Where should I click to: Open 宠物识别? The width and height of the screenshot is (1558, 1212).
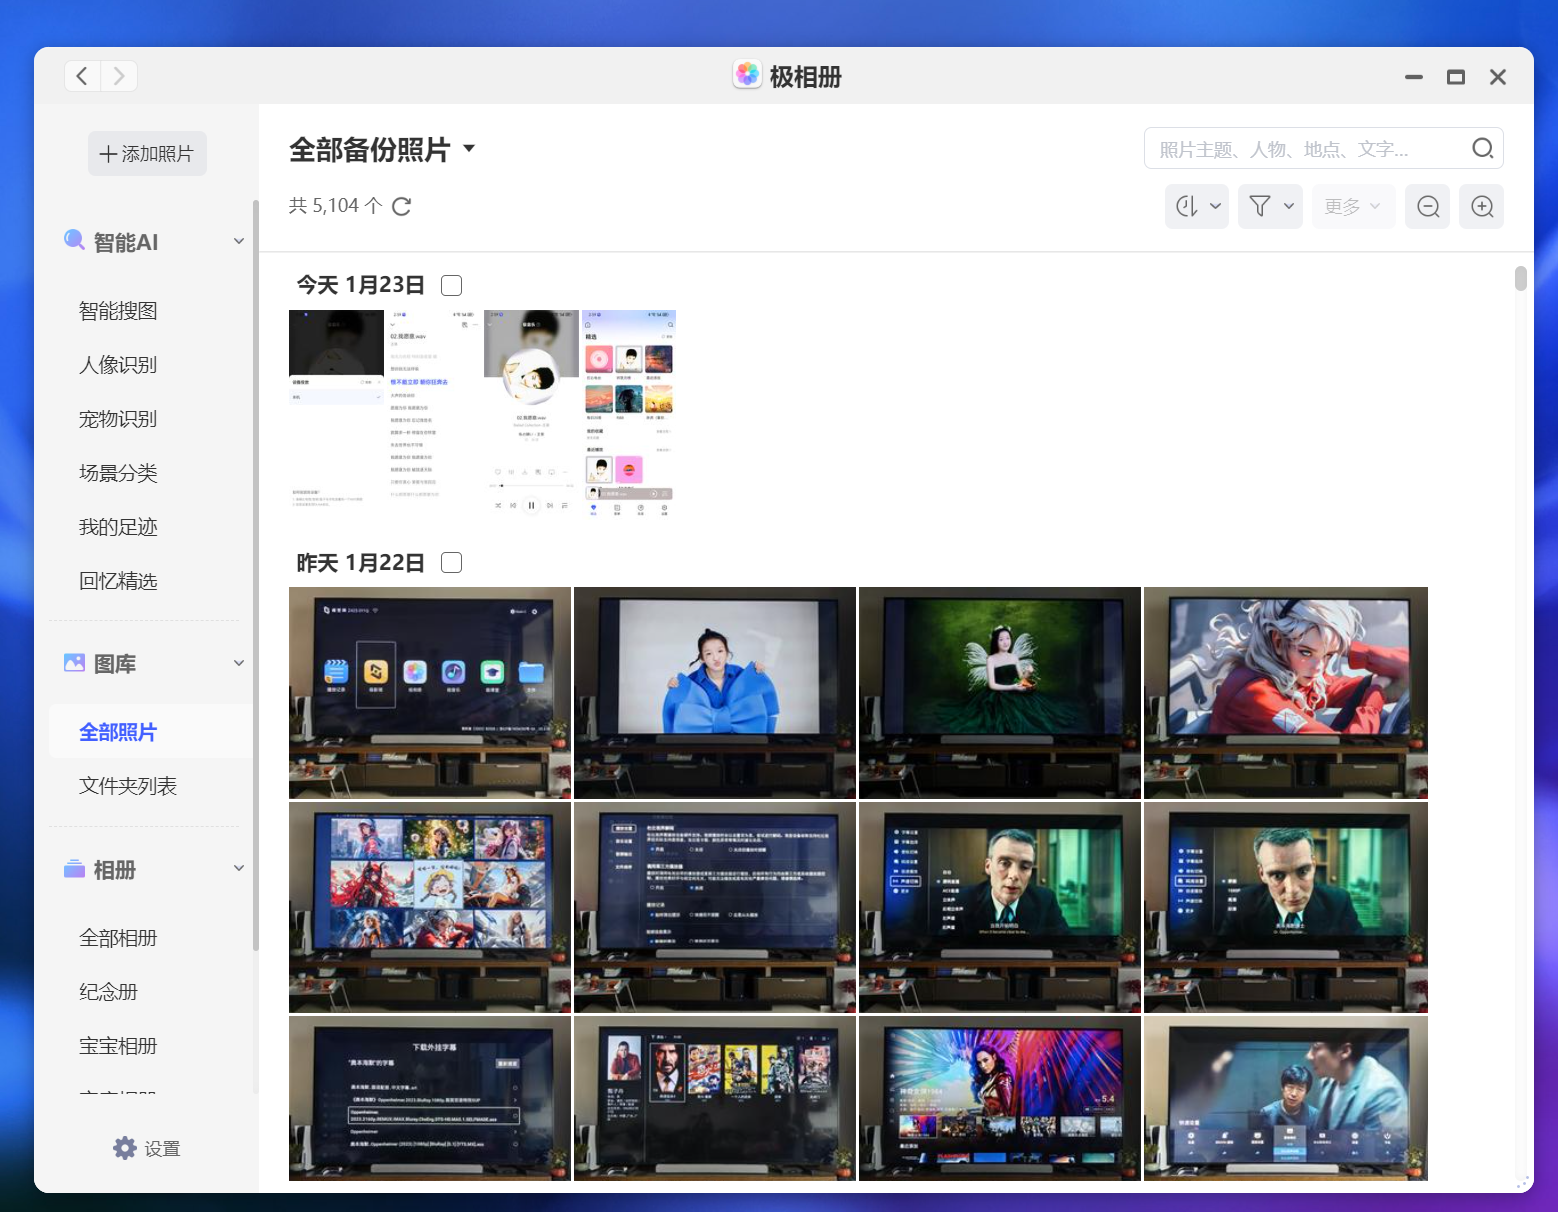pos(118,419)
